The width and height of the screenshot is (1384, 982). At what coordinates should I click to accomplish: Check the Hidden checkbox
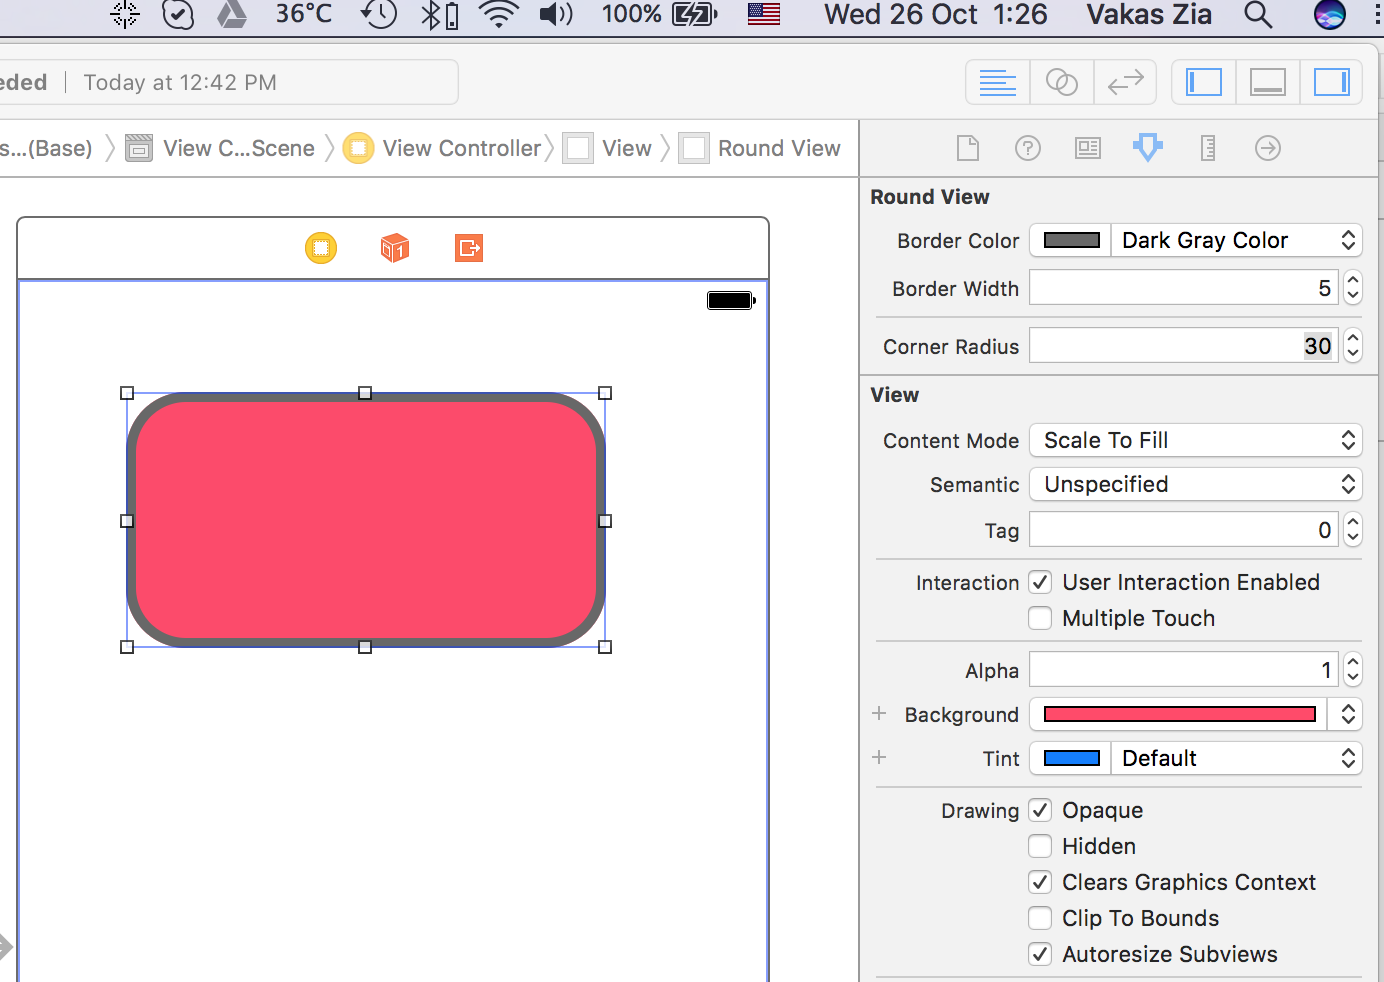click(x=1040, y=846)
